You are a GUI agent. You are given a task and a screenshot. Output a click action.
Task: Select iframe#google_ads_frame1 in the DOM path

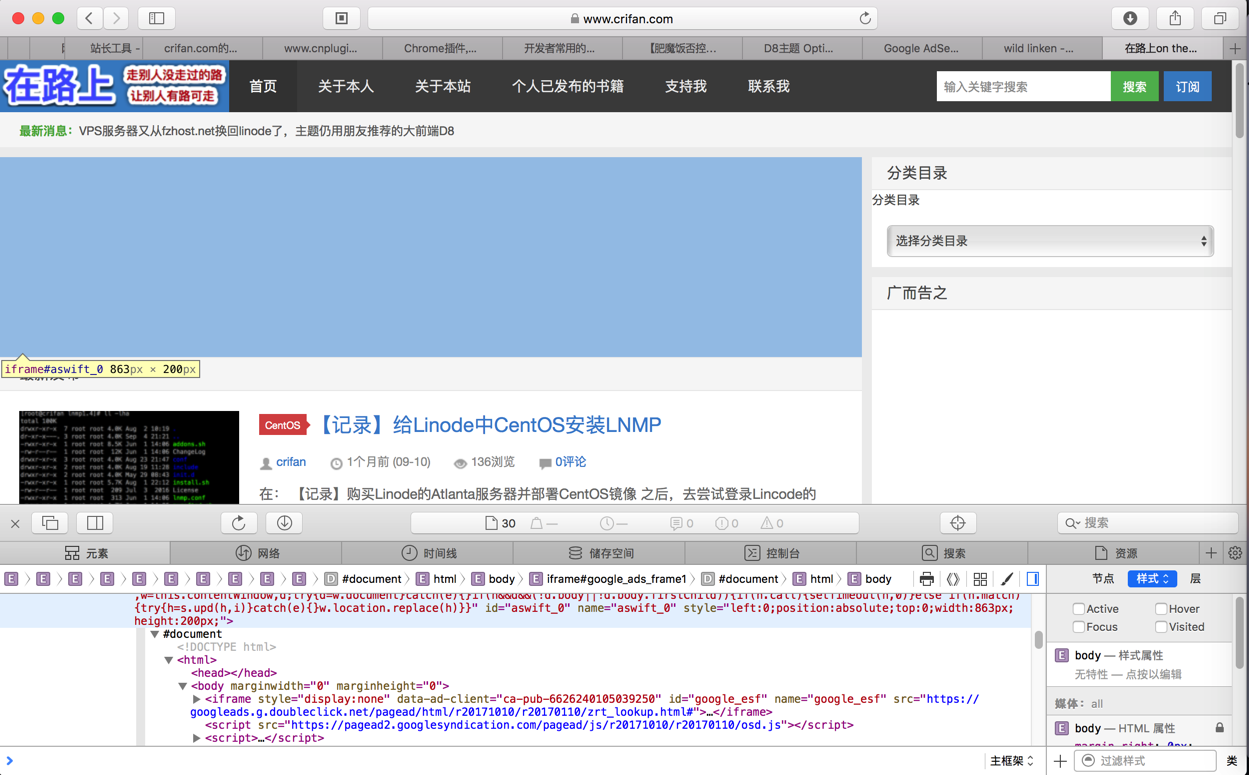click(608, 579)
